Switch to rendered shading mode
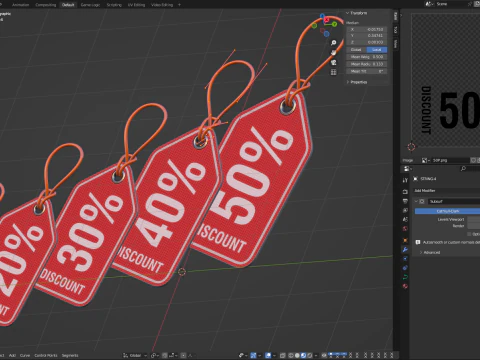Viewport: 480px width, 360px height. (x=310, y=356)
